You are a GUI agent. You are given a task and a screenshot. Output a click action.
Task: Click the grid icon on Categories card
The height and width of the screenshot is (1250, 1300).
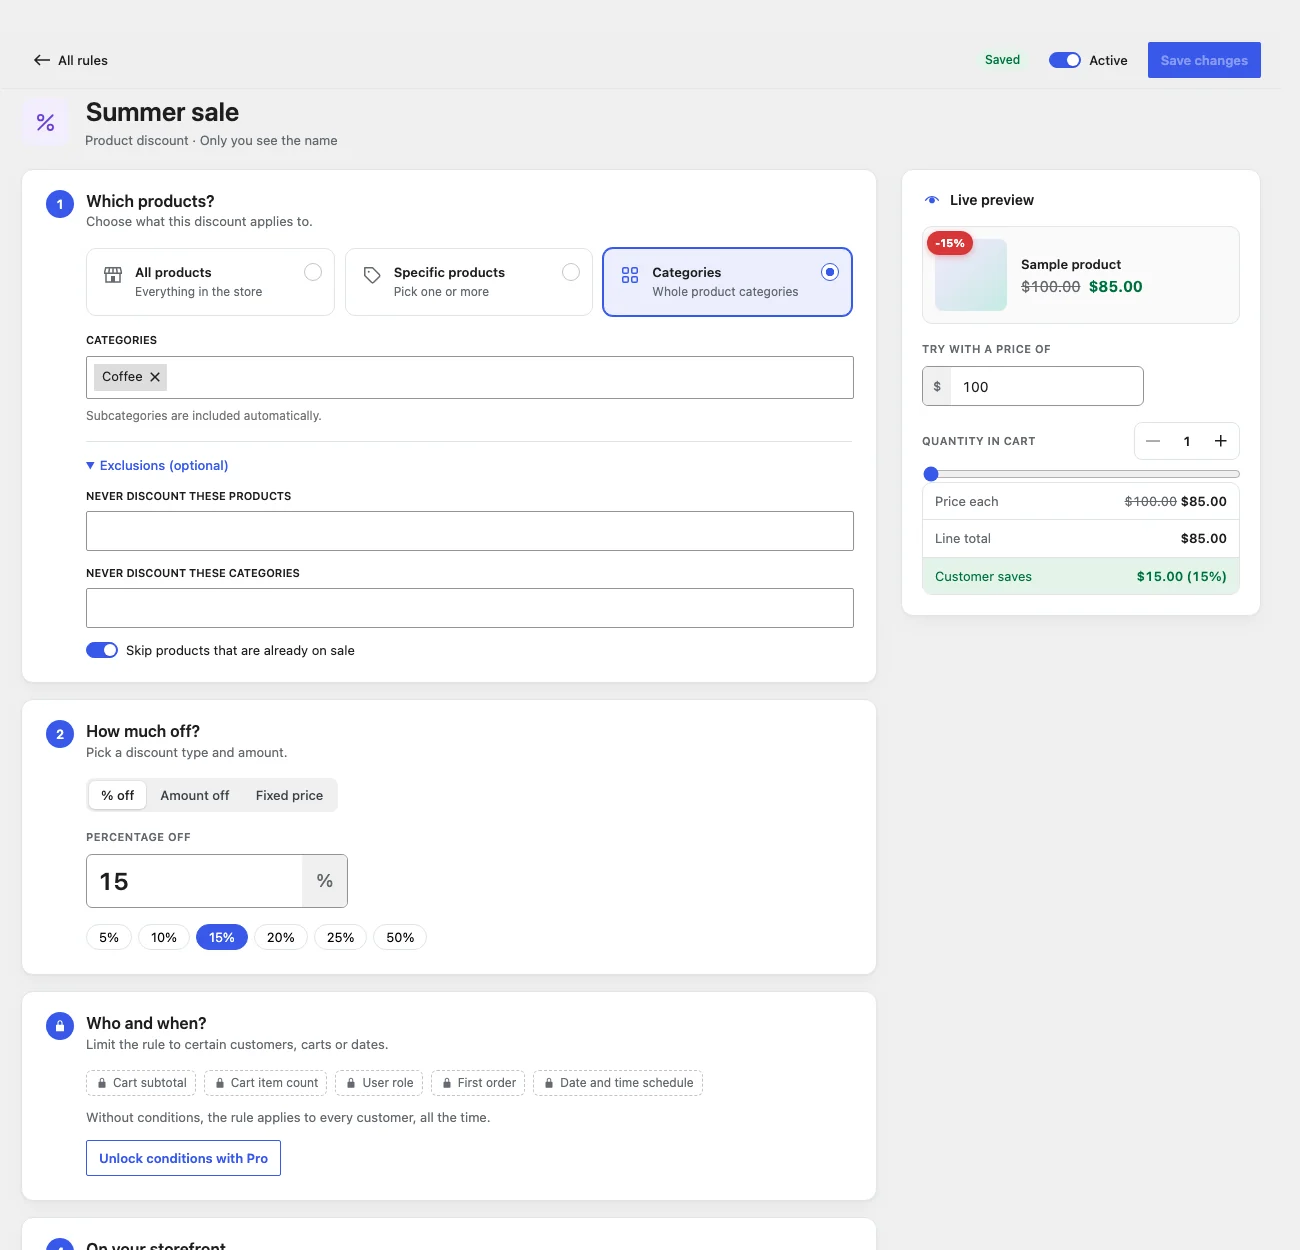(x=630, y=275)
